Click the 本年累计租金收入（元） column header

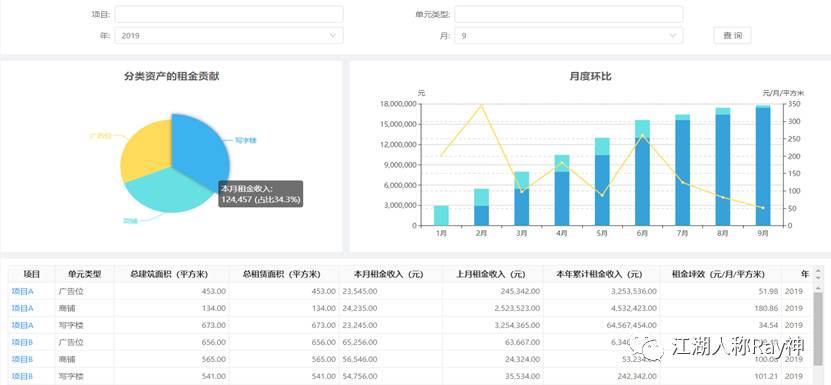tap(602, 274)
